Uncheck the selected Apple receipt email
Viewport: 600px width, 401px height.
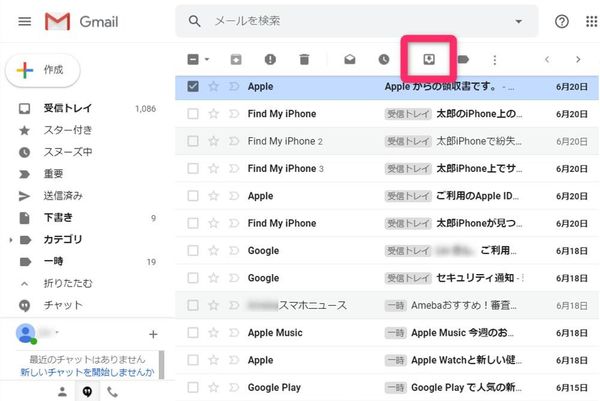(x=193, y=86)
